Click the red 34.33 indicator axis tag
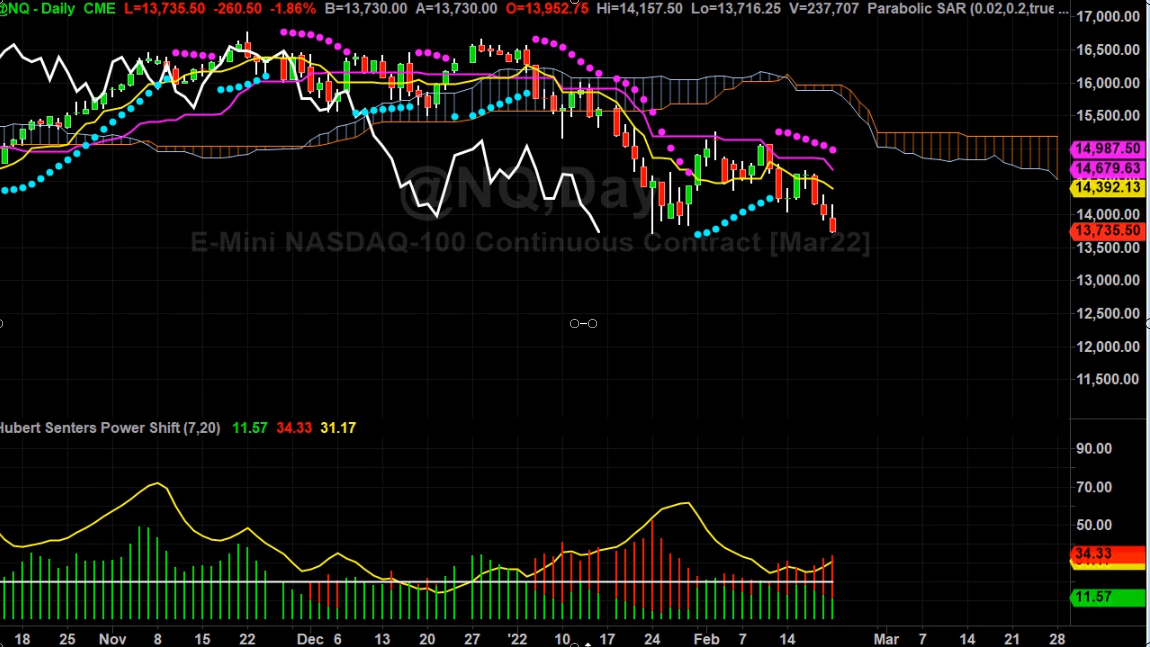This screenshot has height=647, width=1150. pos(1107,554)
